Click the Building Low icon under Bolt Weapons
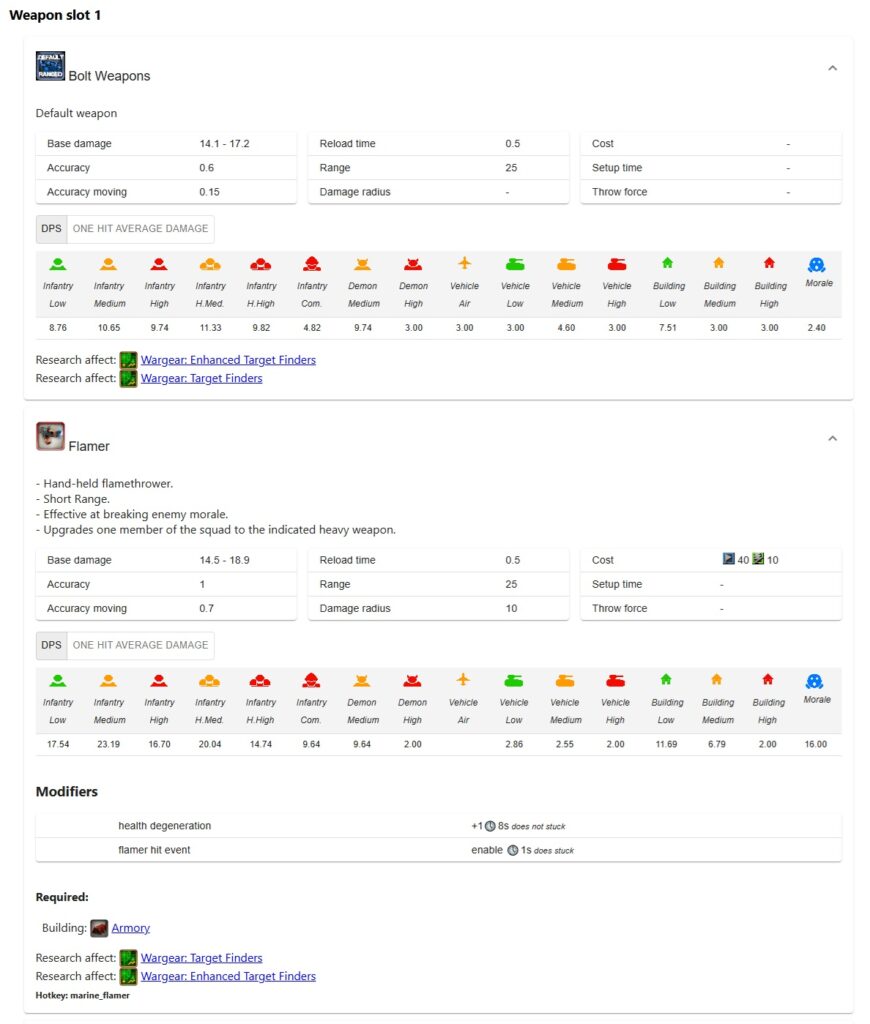The image size is (870, 1024). point(667,263)
